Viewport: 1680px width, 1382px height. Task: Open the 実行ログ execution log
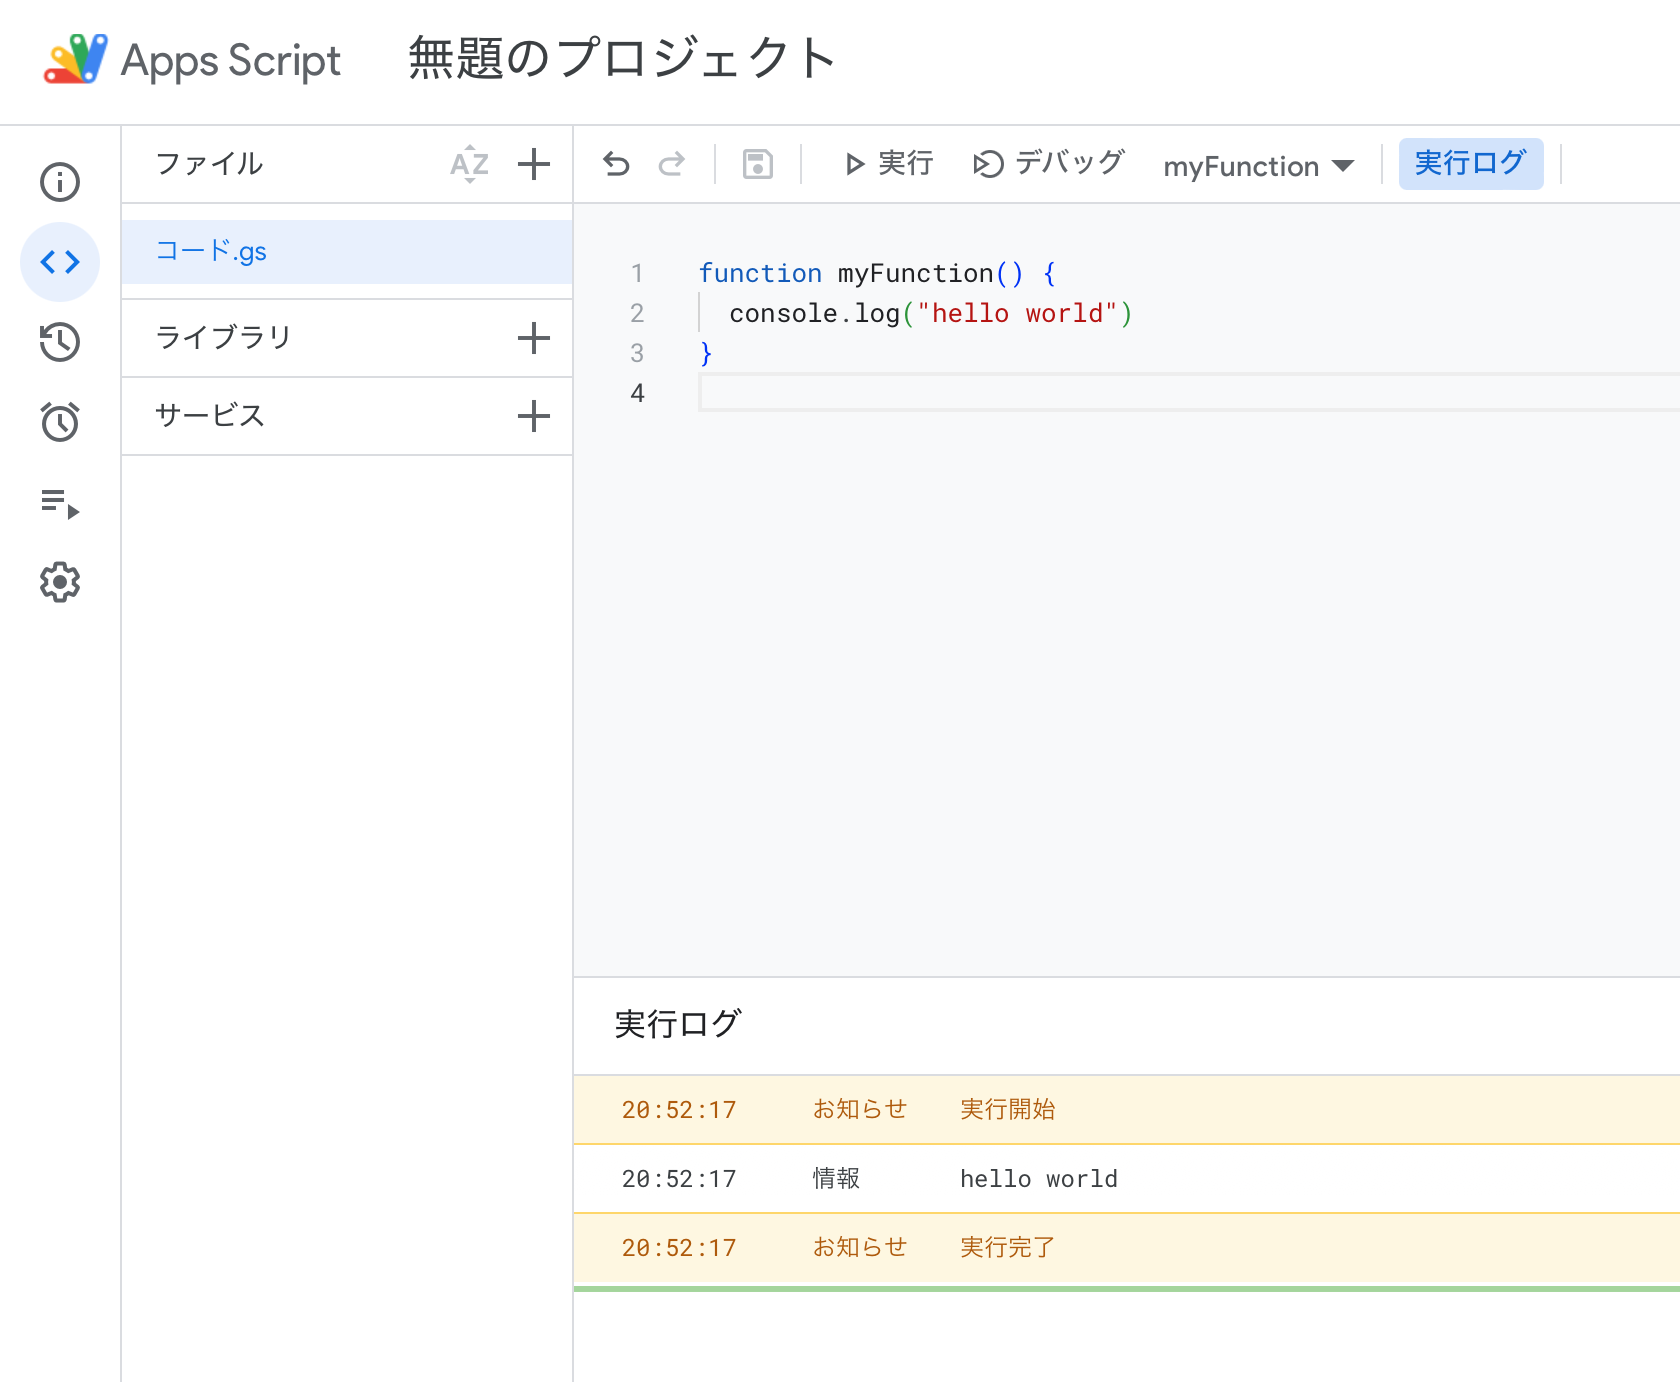pos(1470,163)
